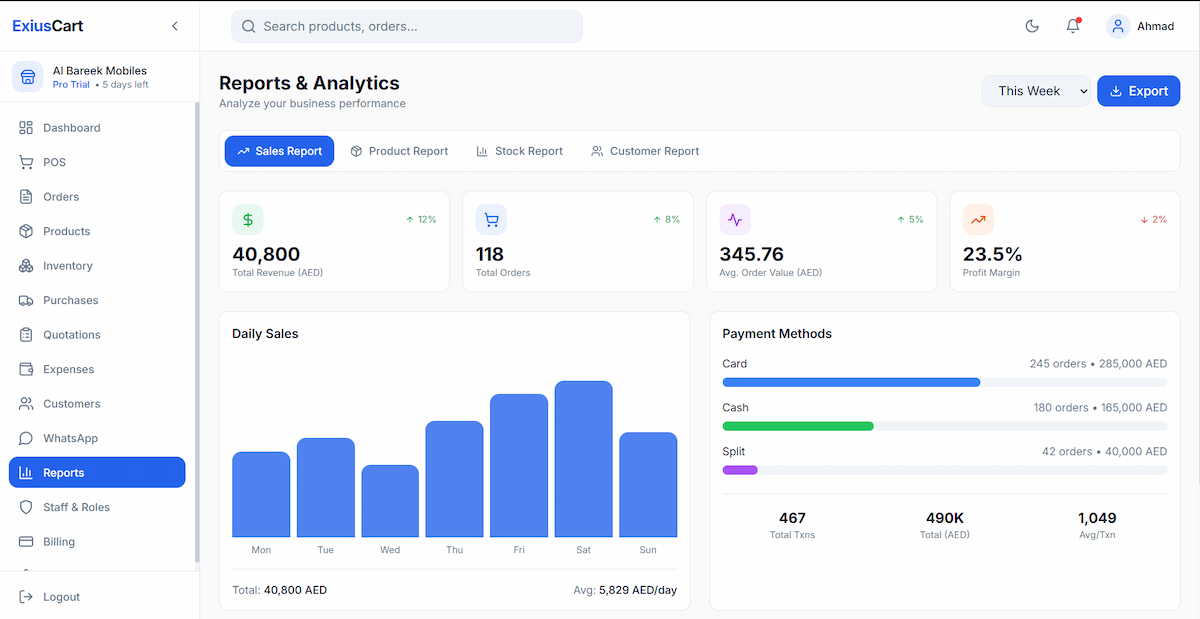Click the green Cash payment progress bar

pyautogui.click(x=798, y=426)
